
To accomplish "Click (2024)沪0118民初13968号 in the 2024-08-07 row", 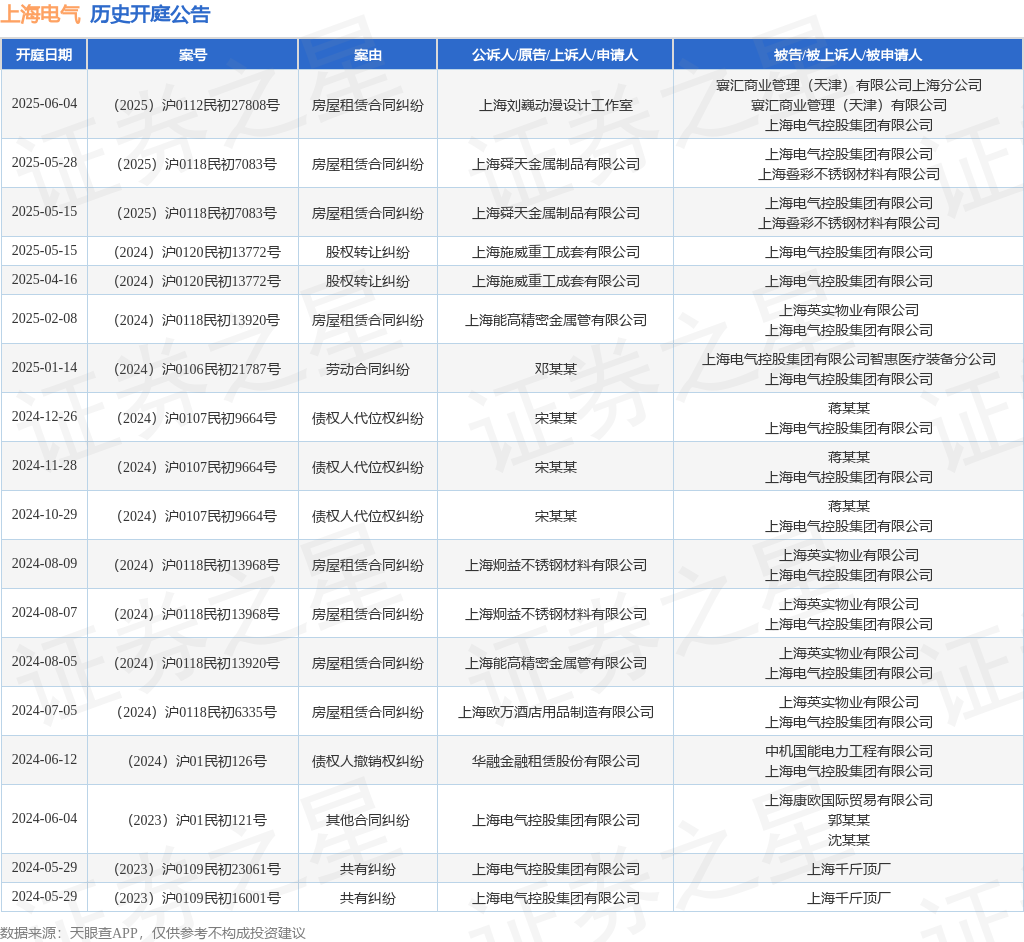I will (196, 615).
